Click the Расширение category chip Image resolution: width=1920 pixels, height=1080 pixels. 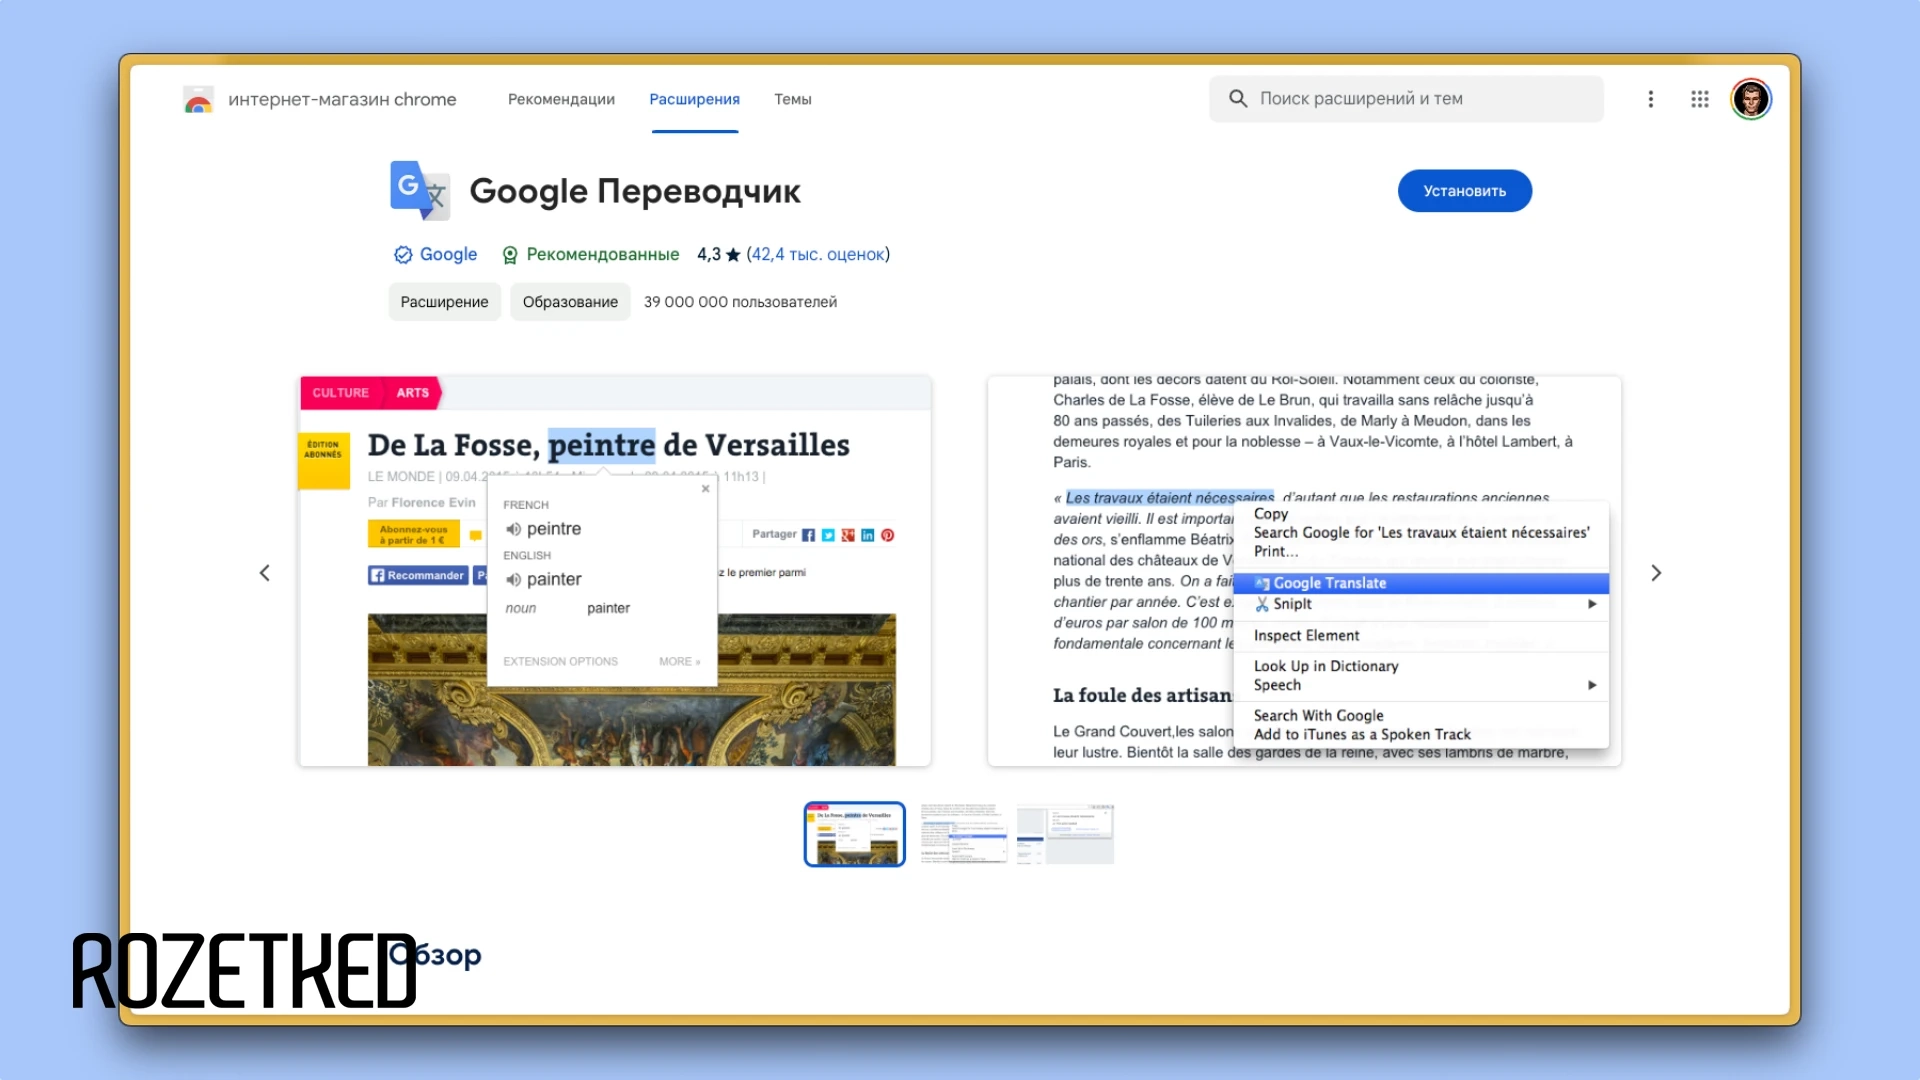445,302
